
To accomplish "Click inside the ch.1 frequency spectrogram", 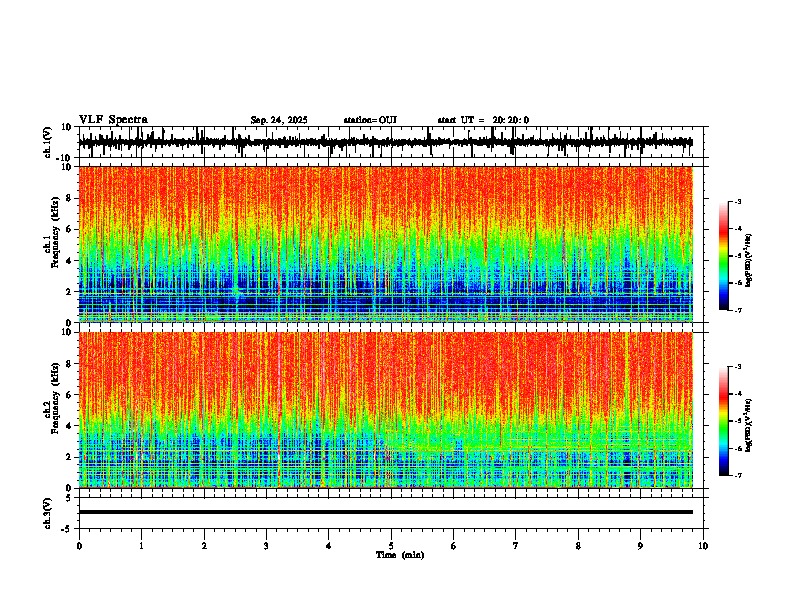I will click(386, 244).
